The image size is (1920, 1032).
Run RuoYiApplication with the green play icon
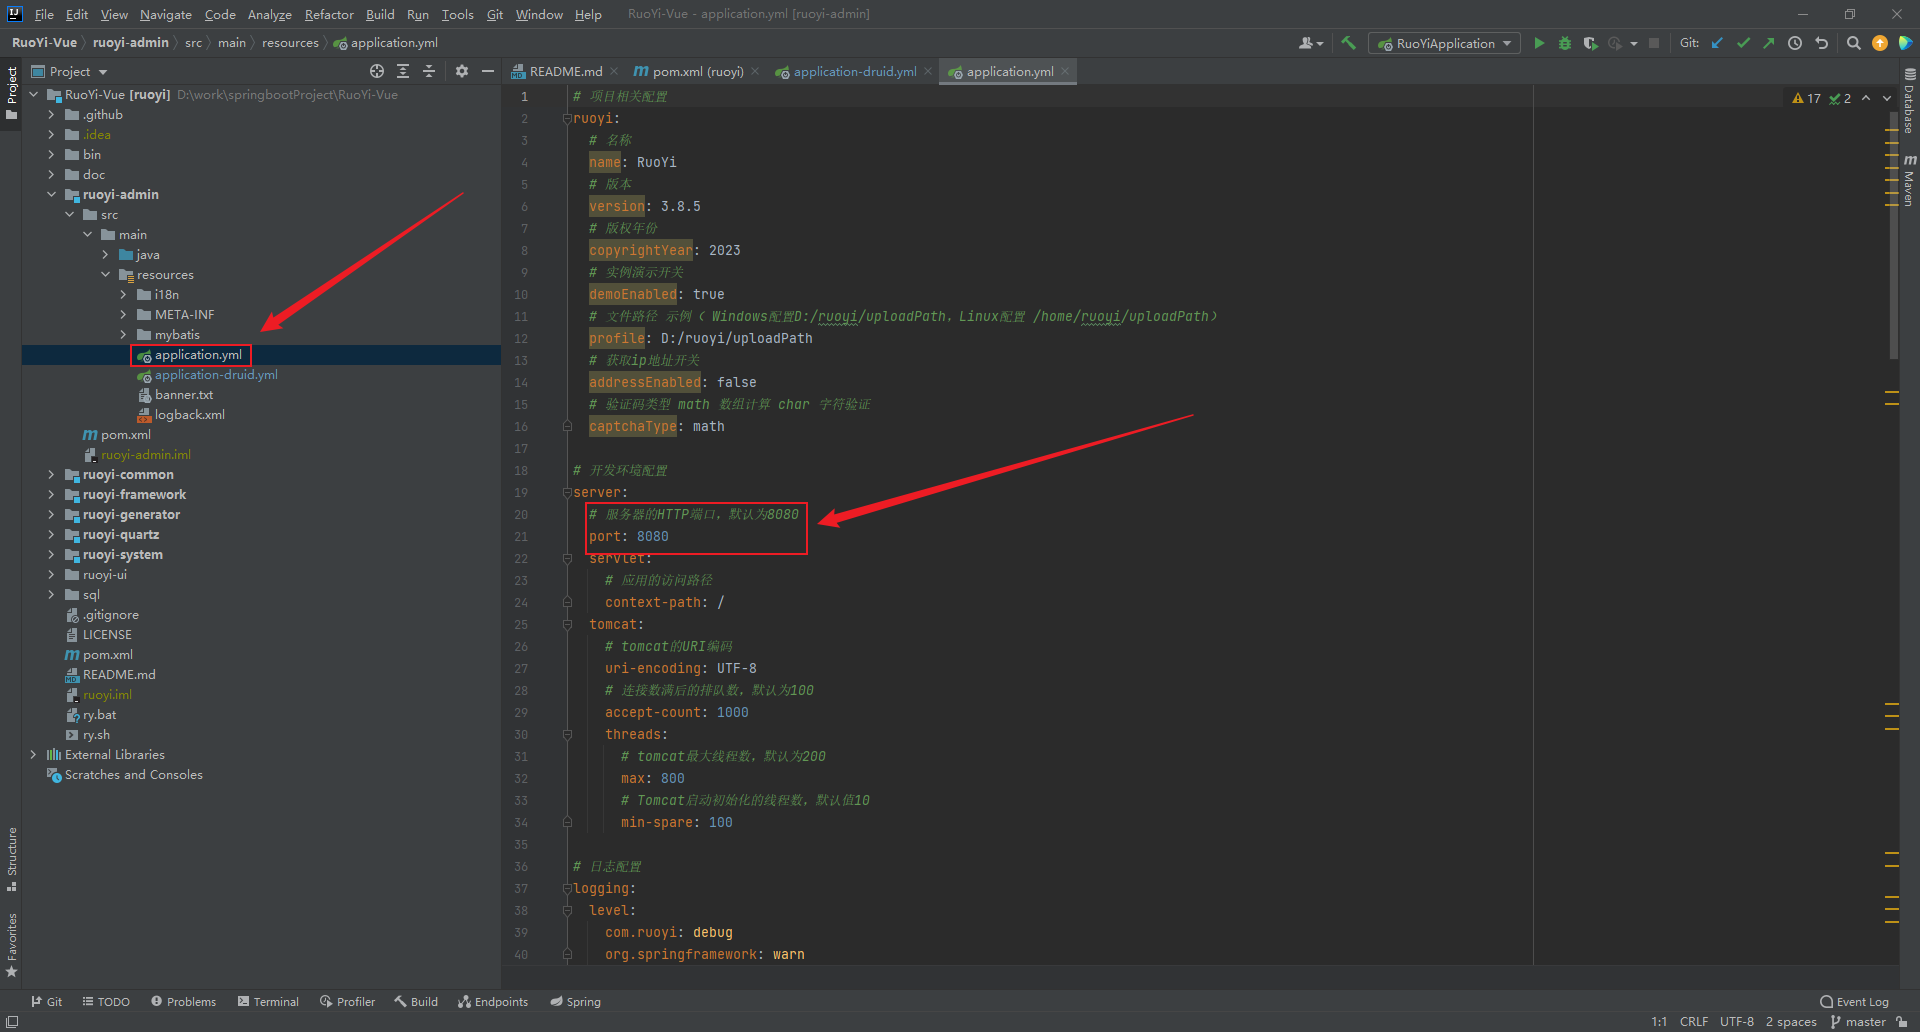pyautogui.click(x=1539, y=43)
